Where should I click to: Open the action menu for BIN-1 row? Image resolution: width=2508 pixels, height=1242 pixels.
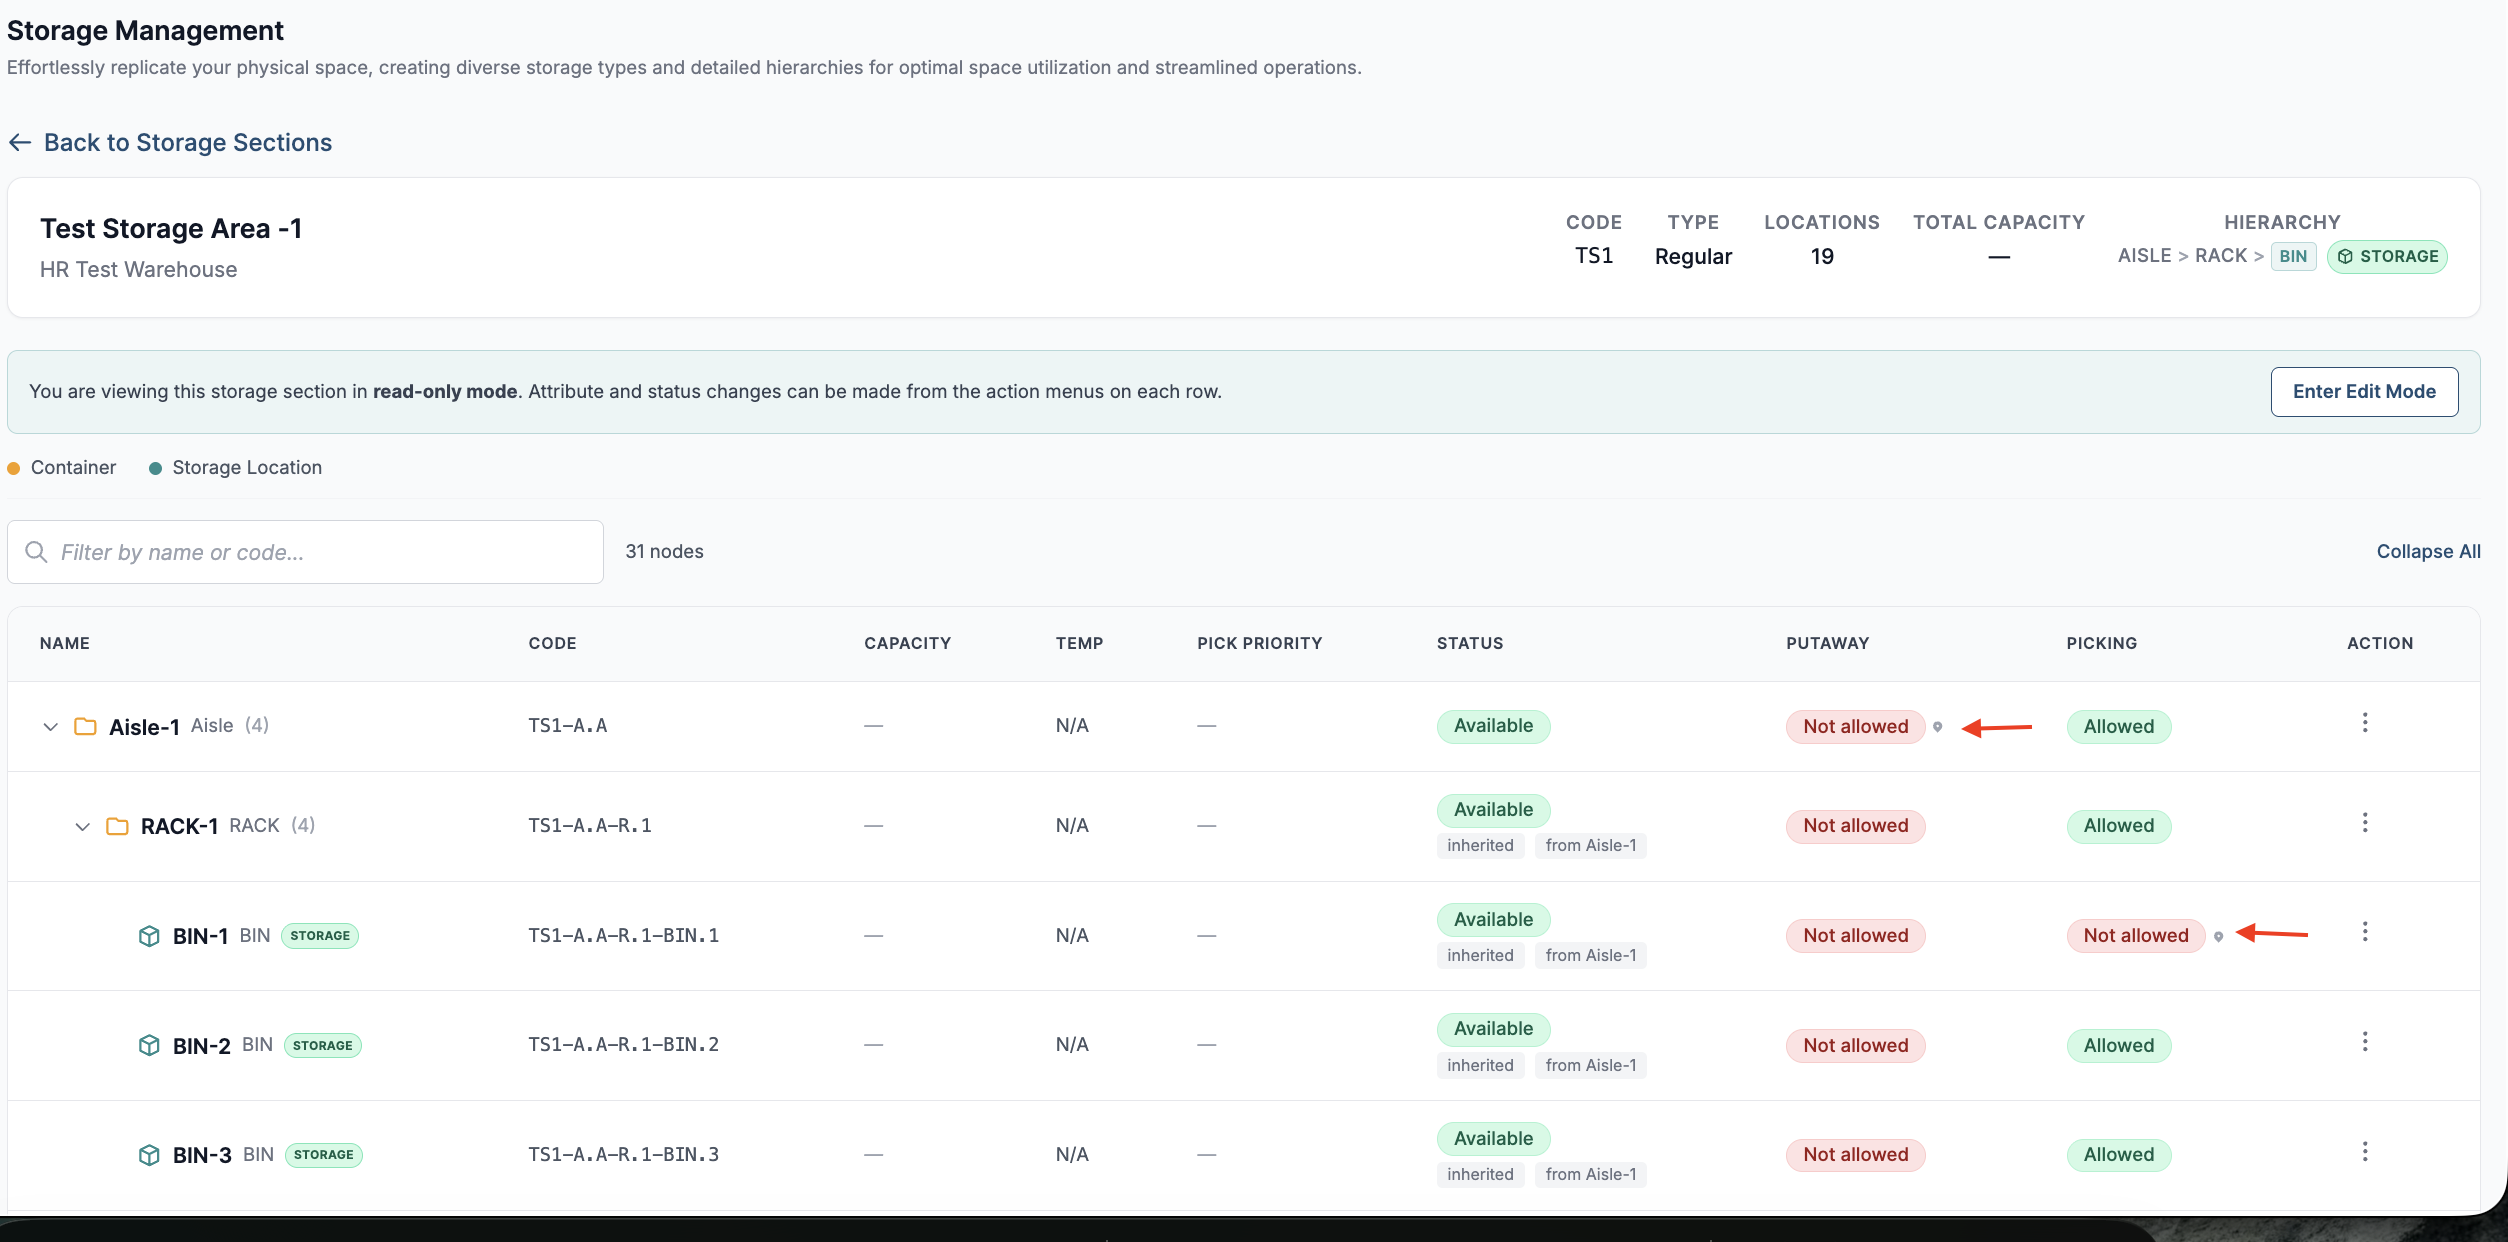coord(2364,932)
